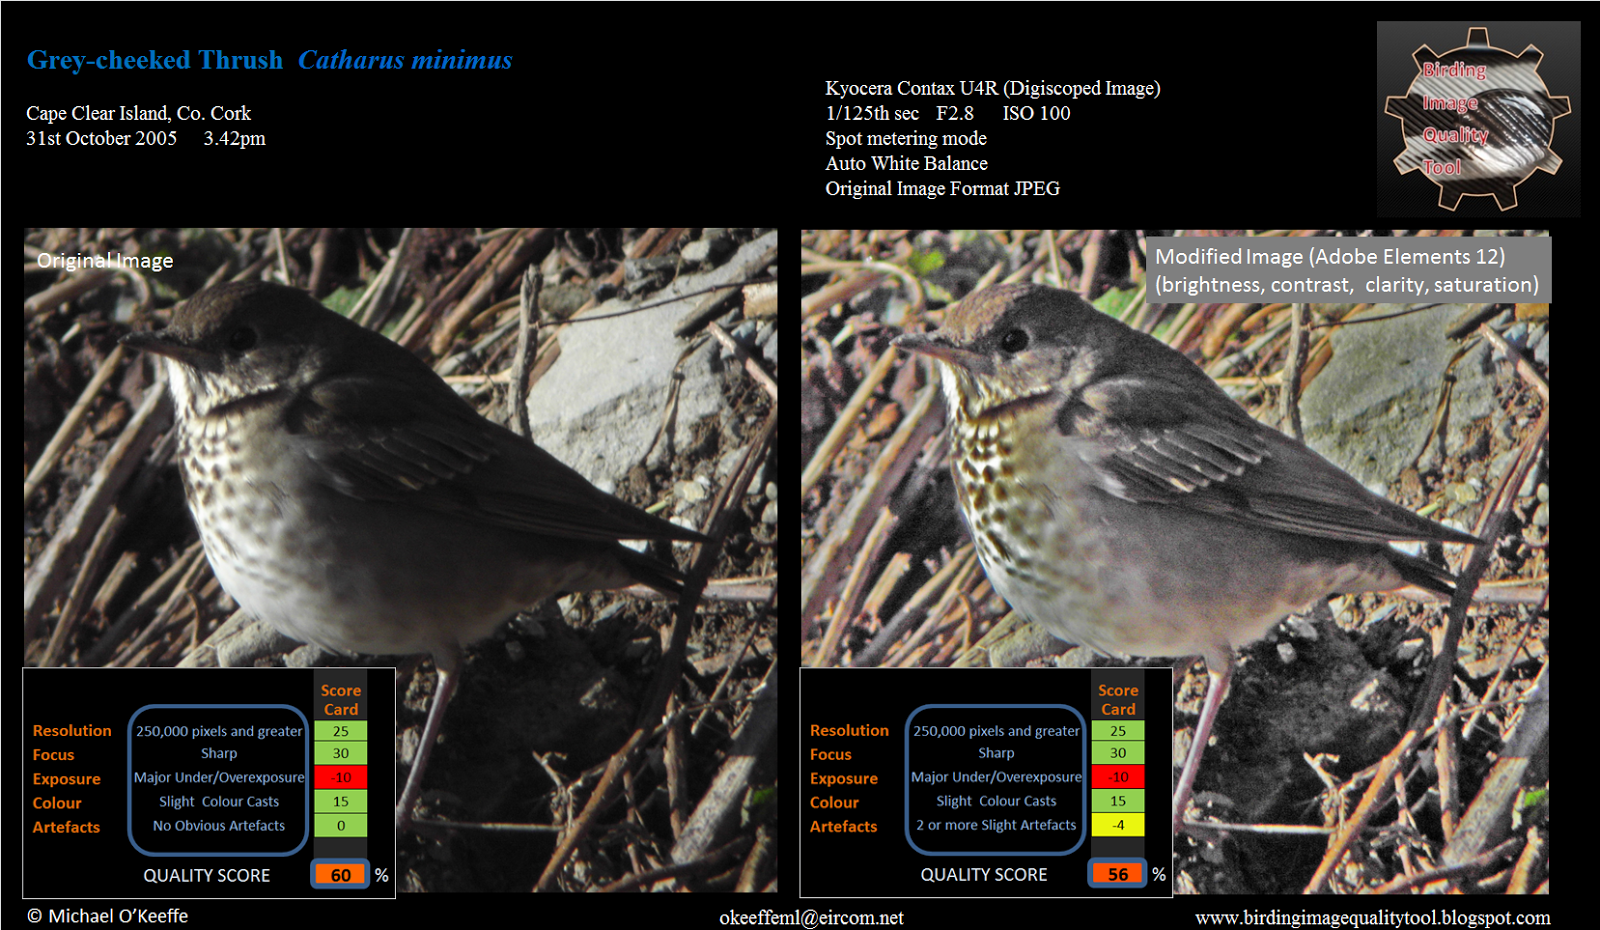This screenshot has width=1600, height=930.
Task: Select the Original Image thrush photo
Action: pyautogui.click(x=400, y=559)
